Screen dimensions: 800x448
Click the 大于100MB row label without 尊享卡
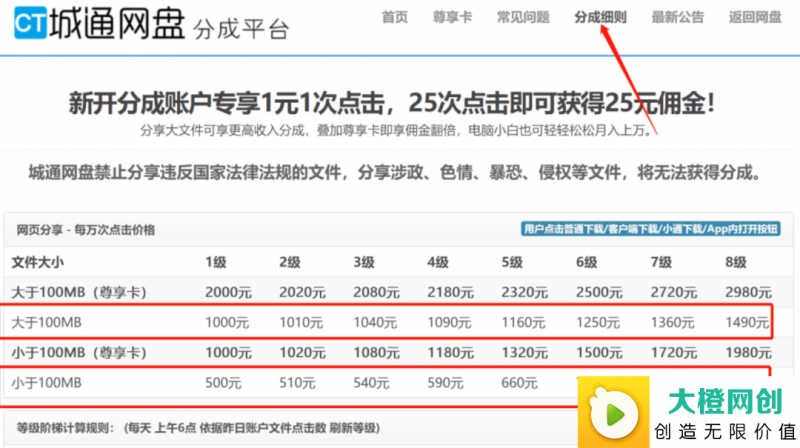point(46,322)
